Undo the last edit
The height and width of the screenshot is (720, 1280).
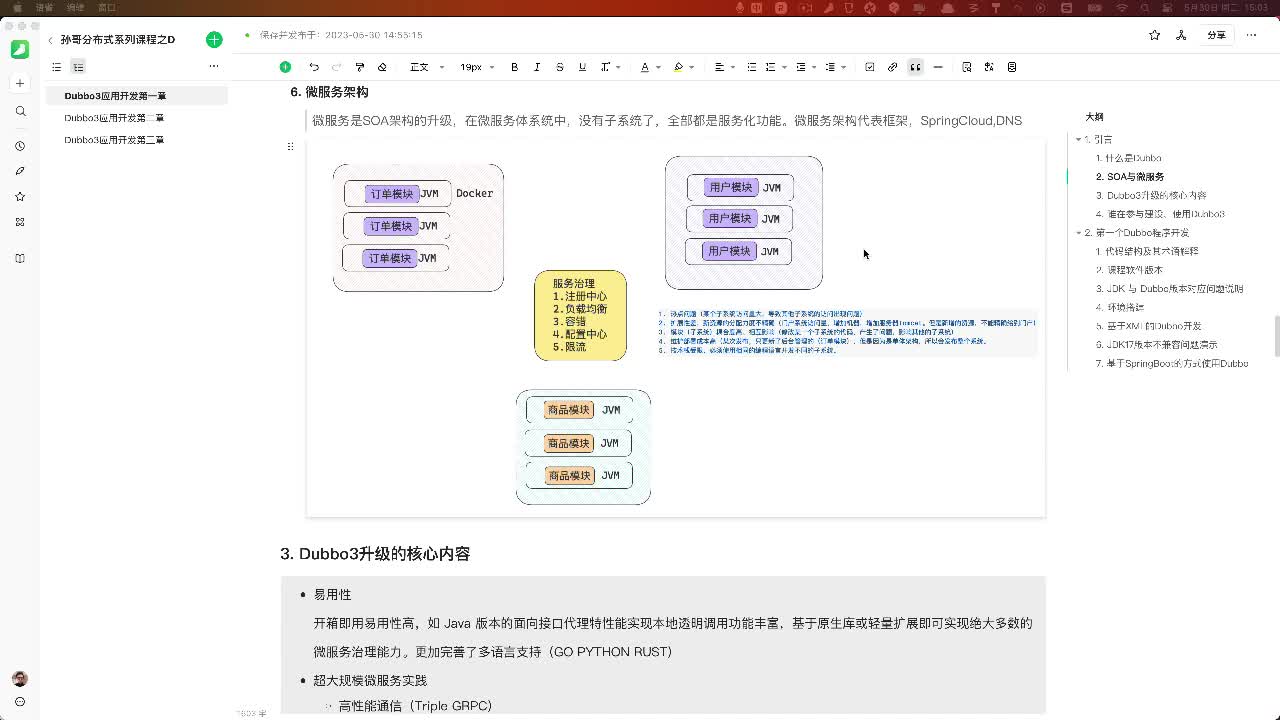314,67
